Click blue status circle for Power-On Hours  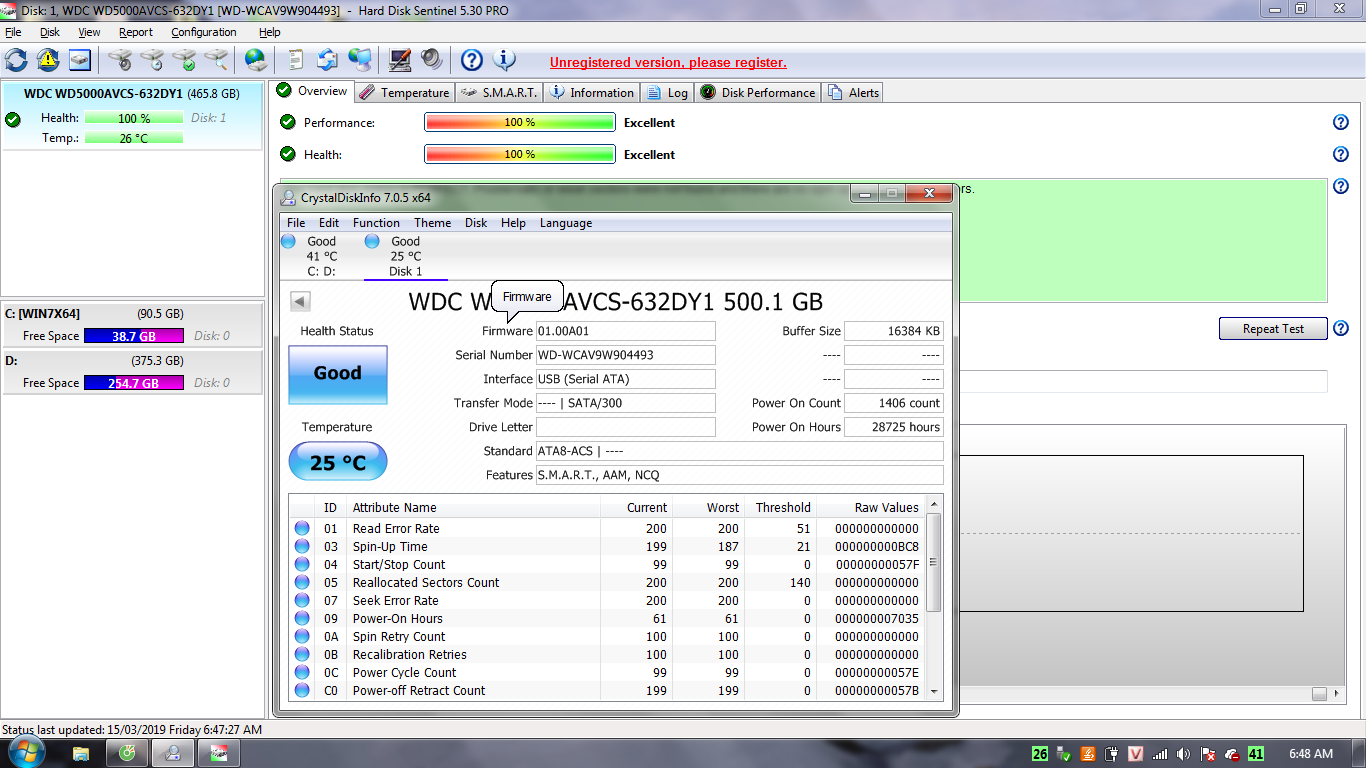coord(301,618)
